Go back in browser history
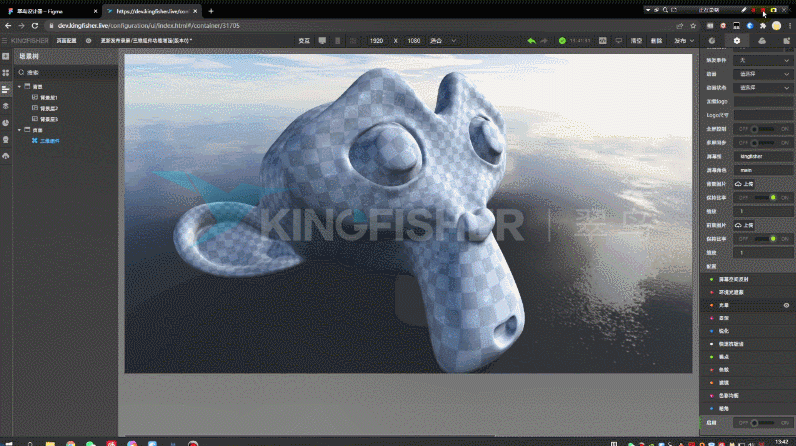This screenshot has height=446, width=796. pyautogui.click(x=8, y=26)
